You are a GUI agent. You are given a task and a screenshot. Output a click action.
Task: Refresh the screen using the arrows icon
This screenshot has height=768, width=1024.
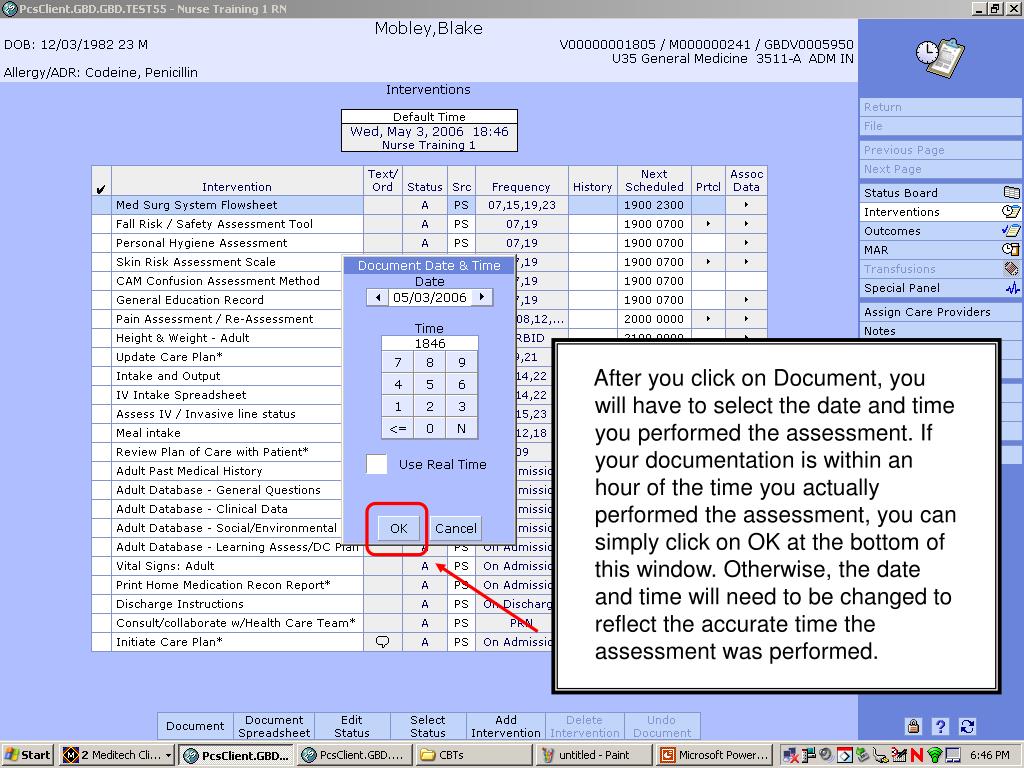coord(967,726)
